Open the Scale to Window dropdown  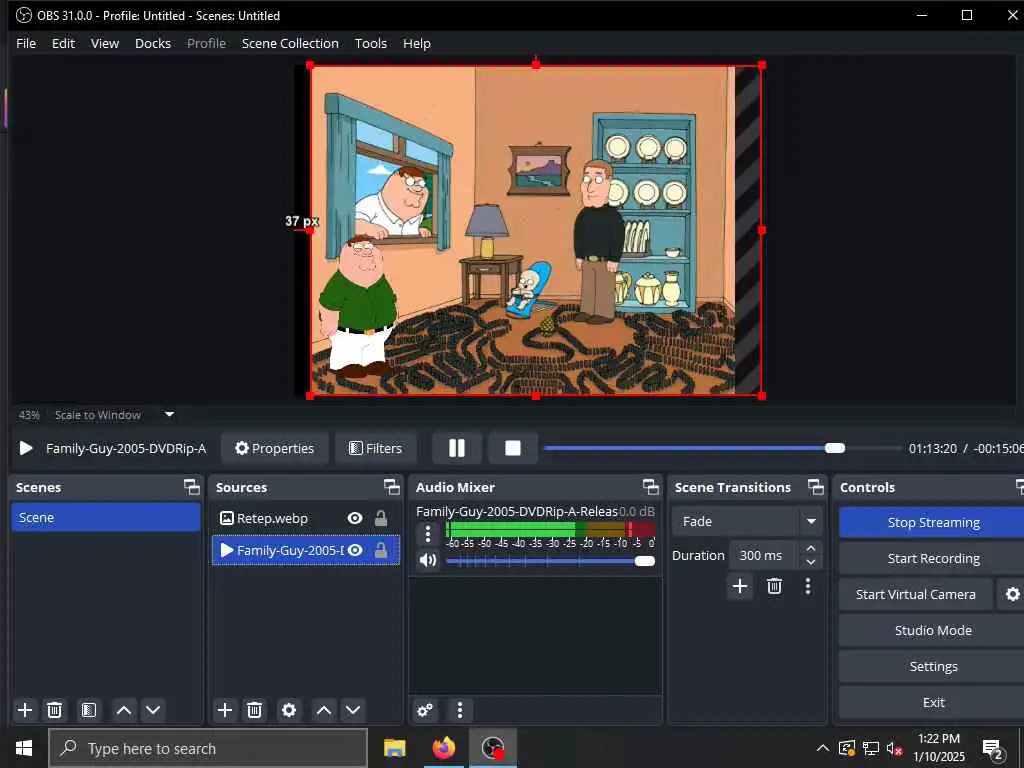pyautogui.click(x=114, y=415)
